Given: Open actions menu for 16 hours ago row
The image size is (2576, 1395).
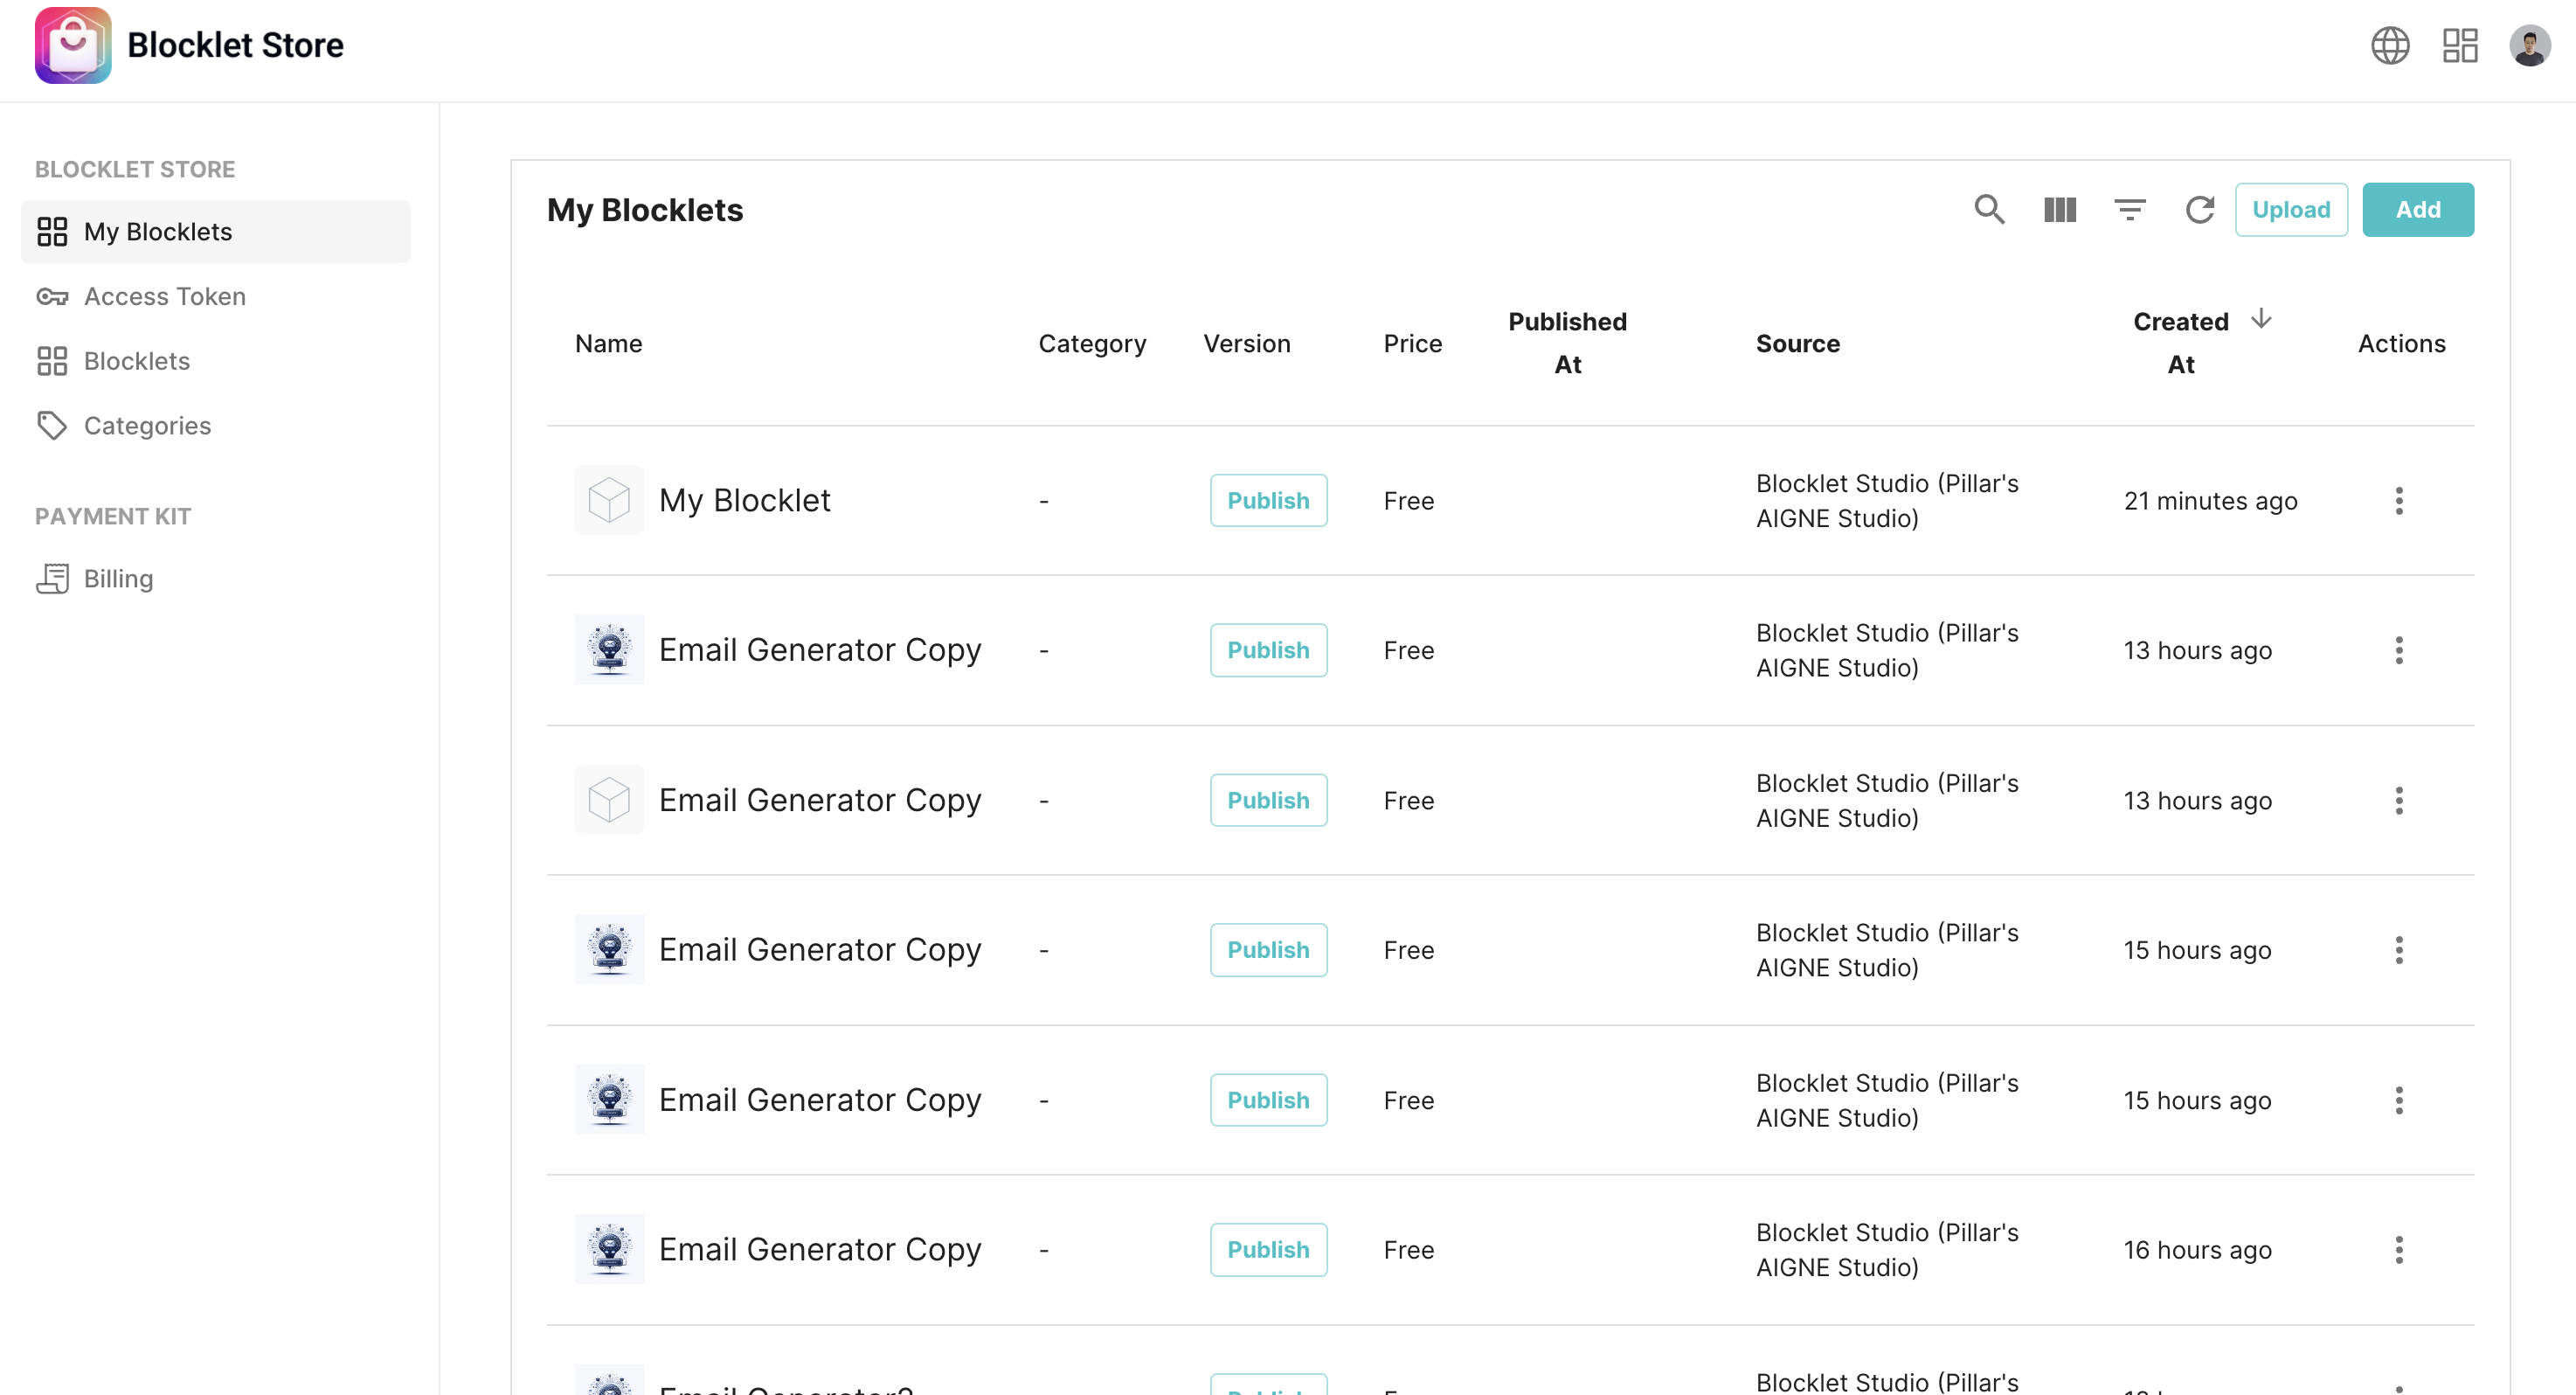Looking at the screenshot, I should pyautogui.click(x=2398, y=1250).
